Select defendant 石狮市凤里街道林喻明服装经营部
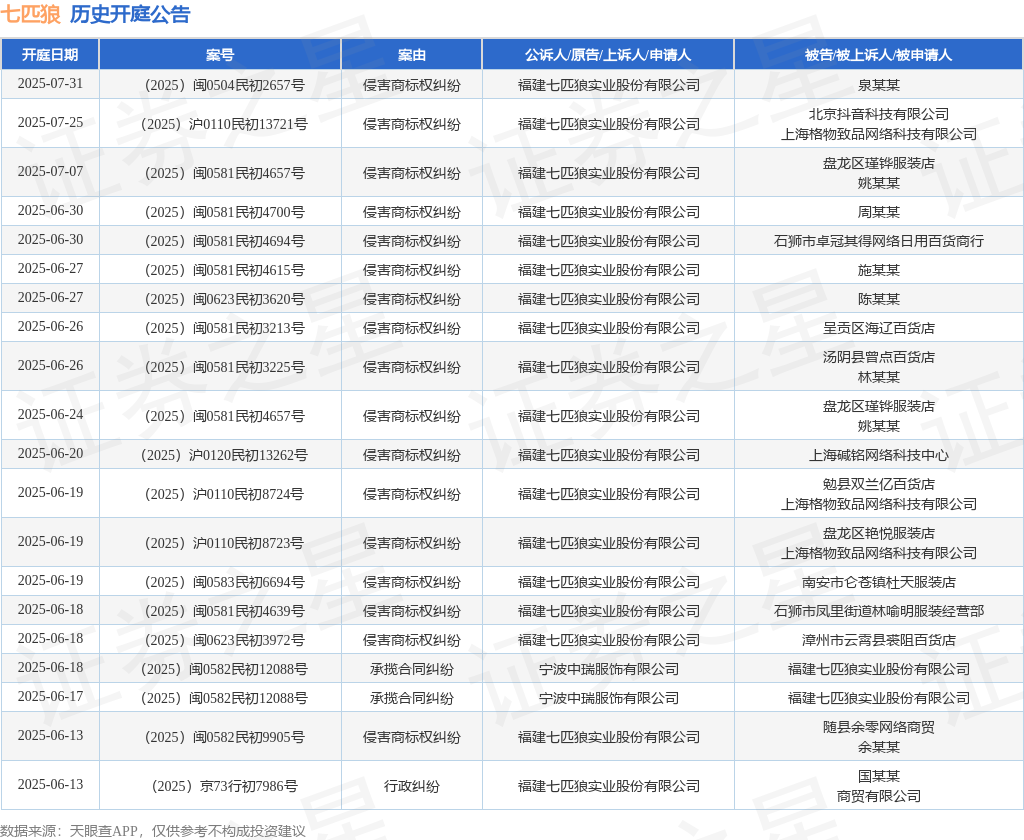This screenshot has width=1024, height=840. [x=878, y=611]
